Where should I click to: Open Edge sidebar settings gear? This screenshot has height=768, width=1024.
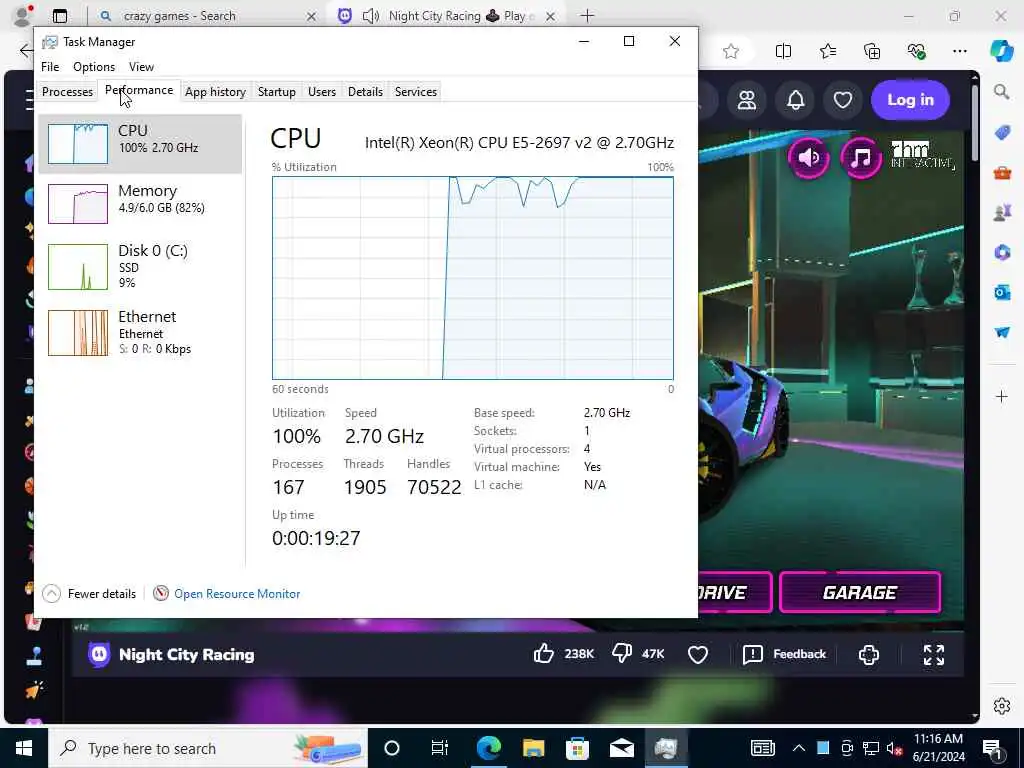click(1002, 706)
